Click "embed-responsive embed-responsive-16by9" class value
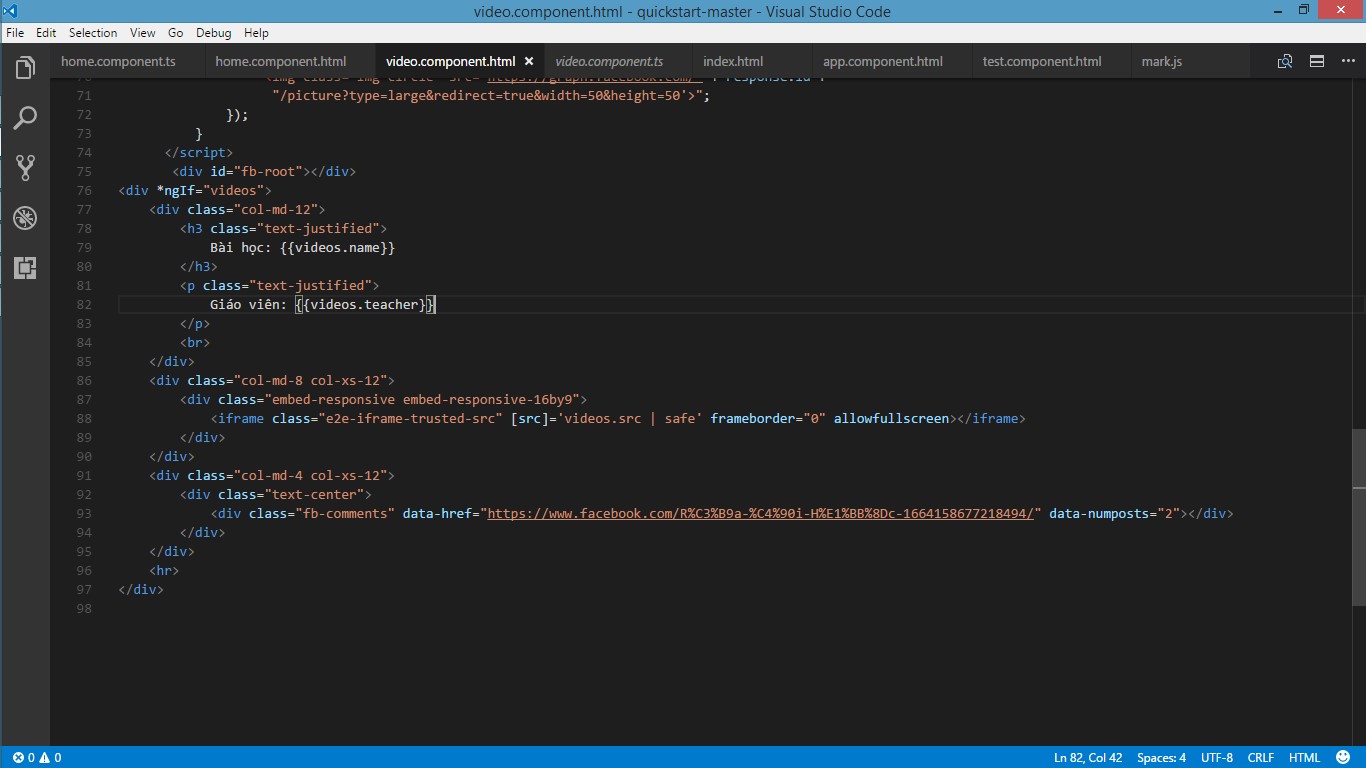The width and height of the screenshot is (1366, 768). coord(426,399)
